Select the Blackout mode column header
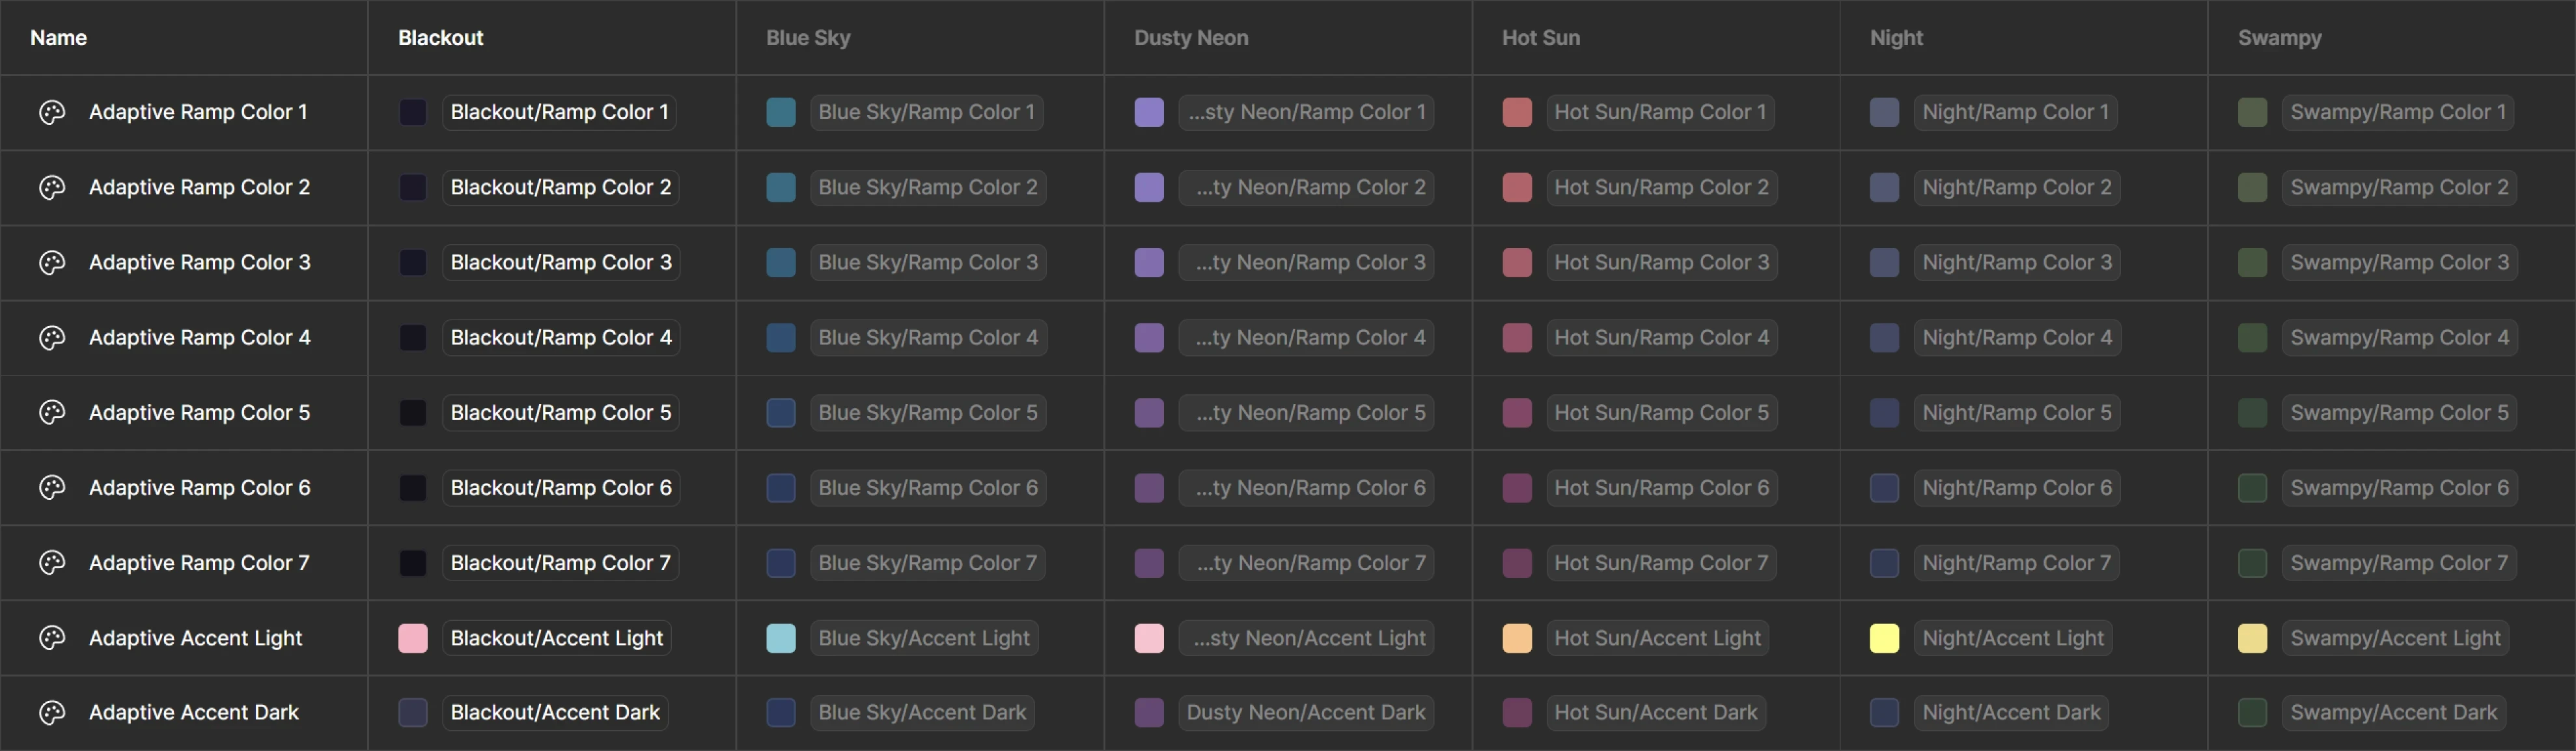This screenshot has height=751, width=2576. tap(440, 38)
